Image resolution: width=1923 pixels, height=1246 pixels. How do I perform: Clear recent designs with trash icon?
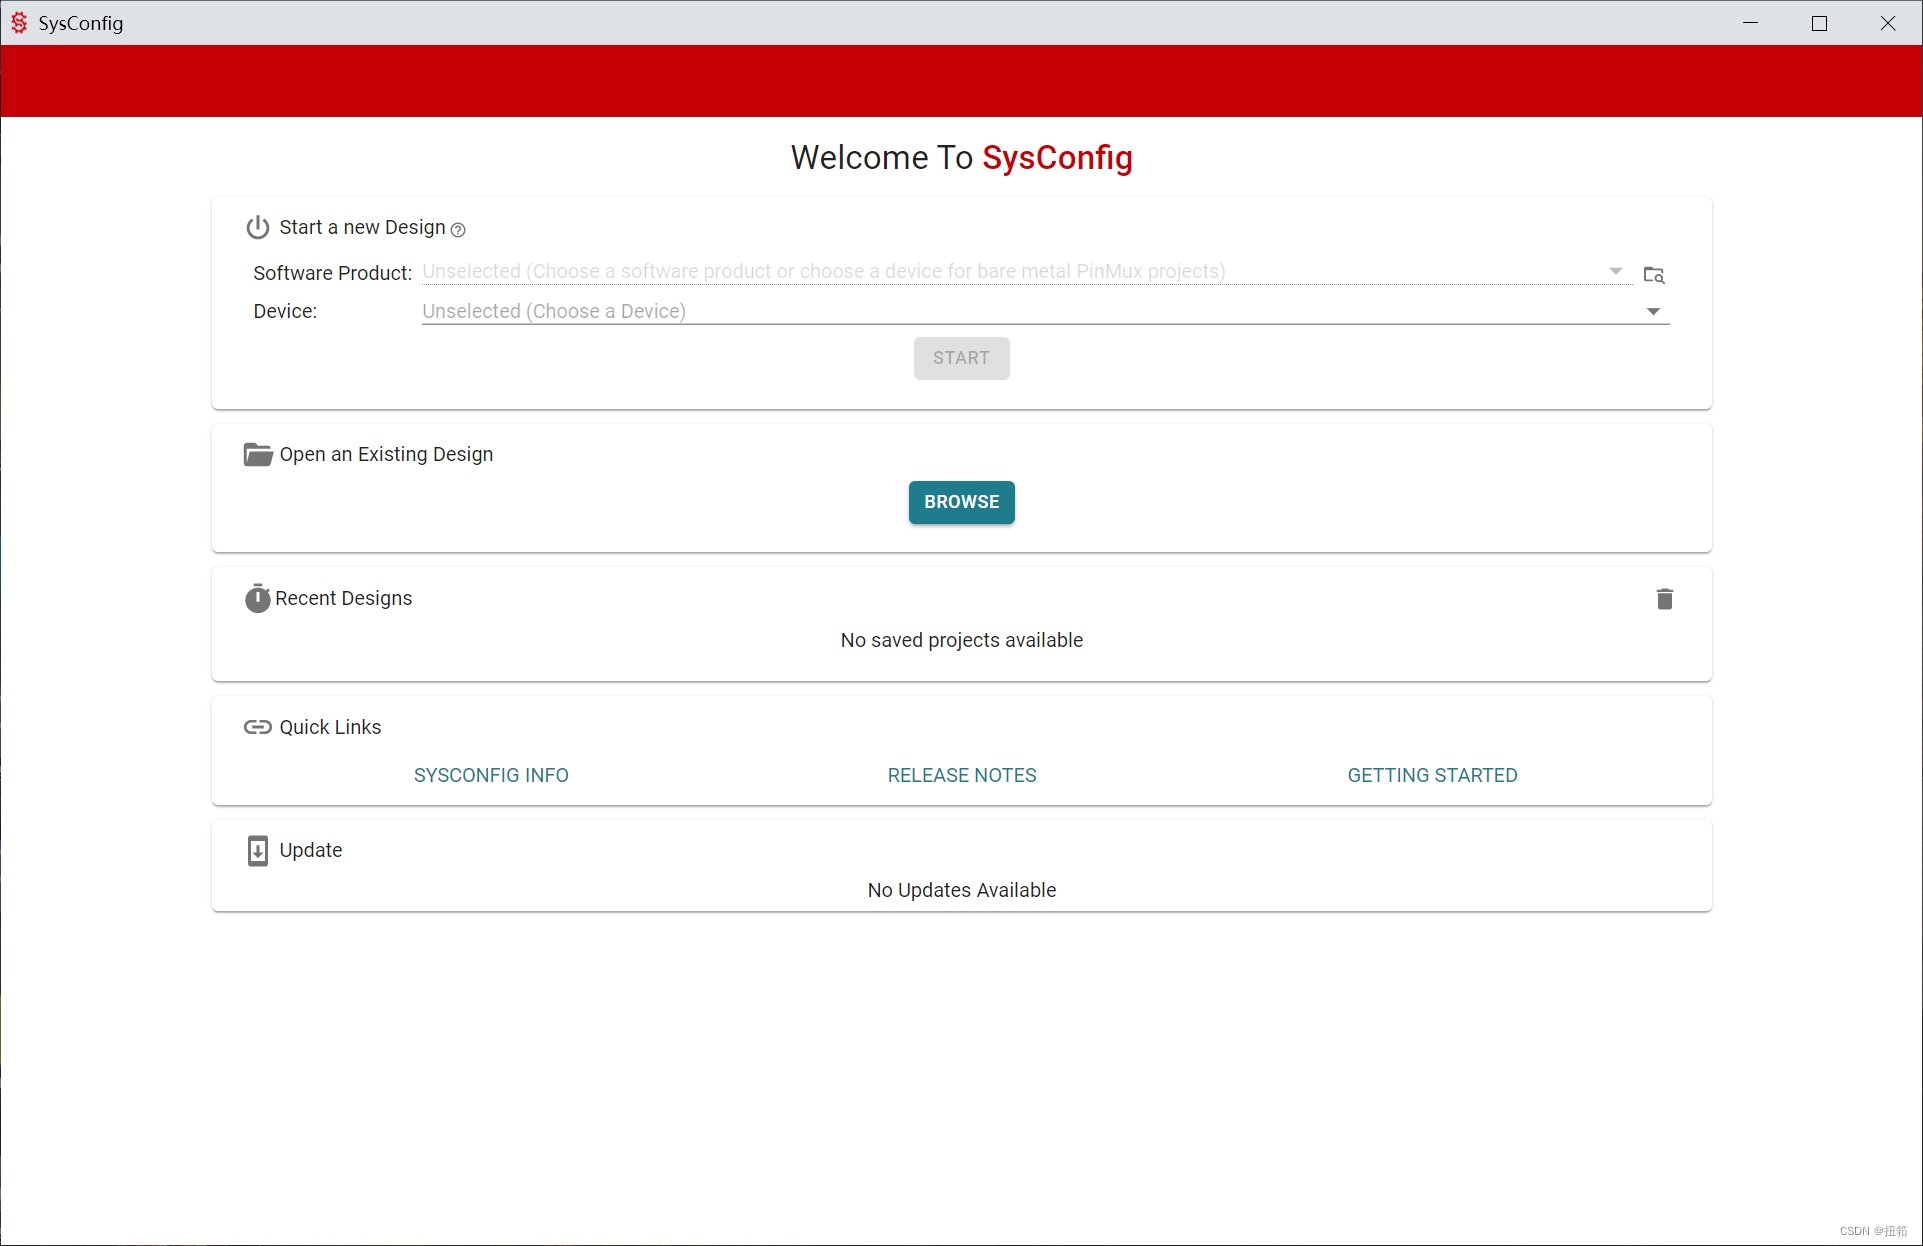(x=1664, y=599)
